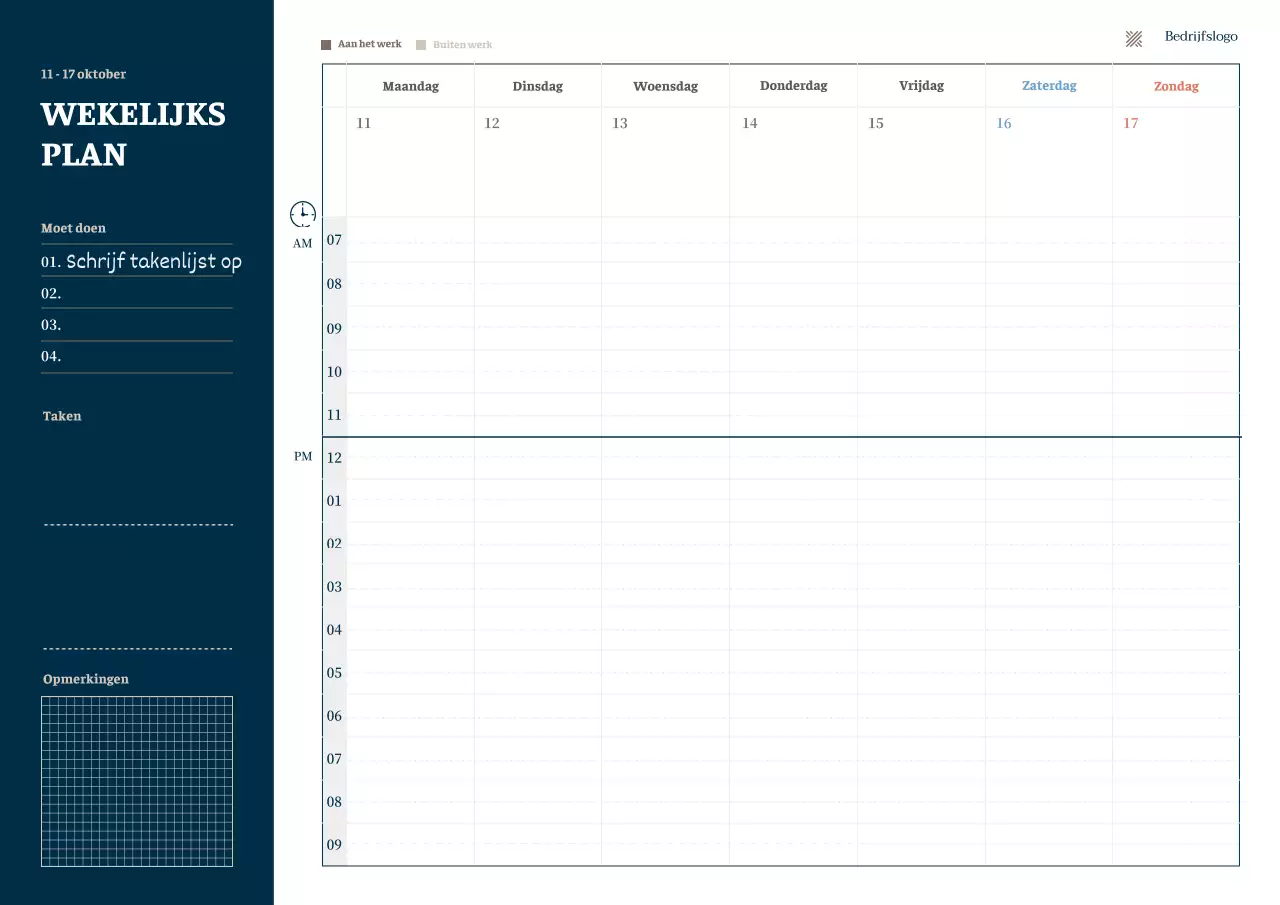Click date number 16 under Zaterdag
This screenshot has width=1280, height=905.
pos(1004,123)
